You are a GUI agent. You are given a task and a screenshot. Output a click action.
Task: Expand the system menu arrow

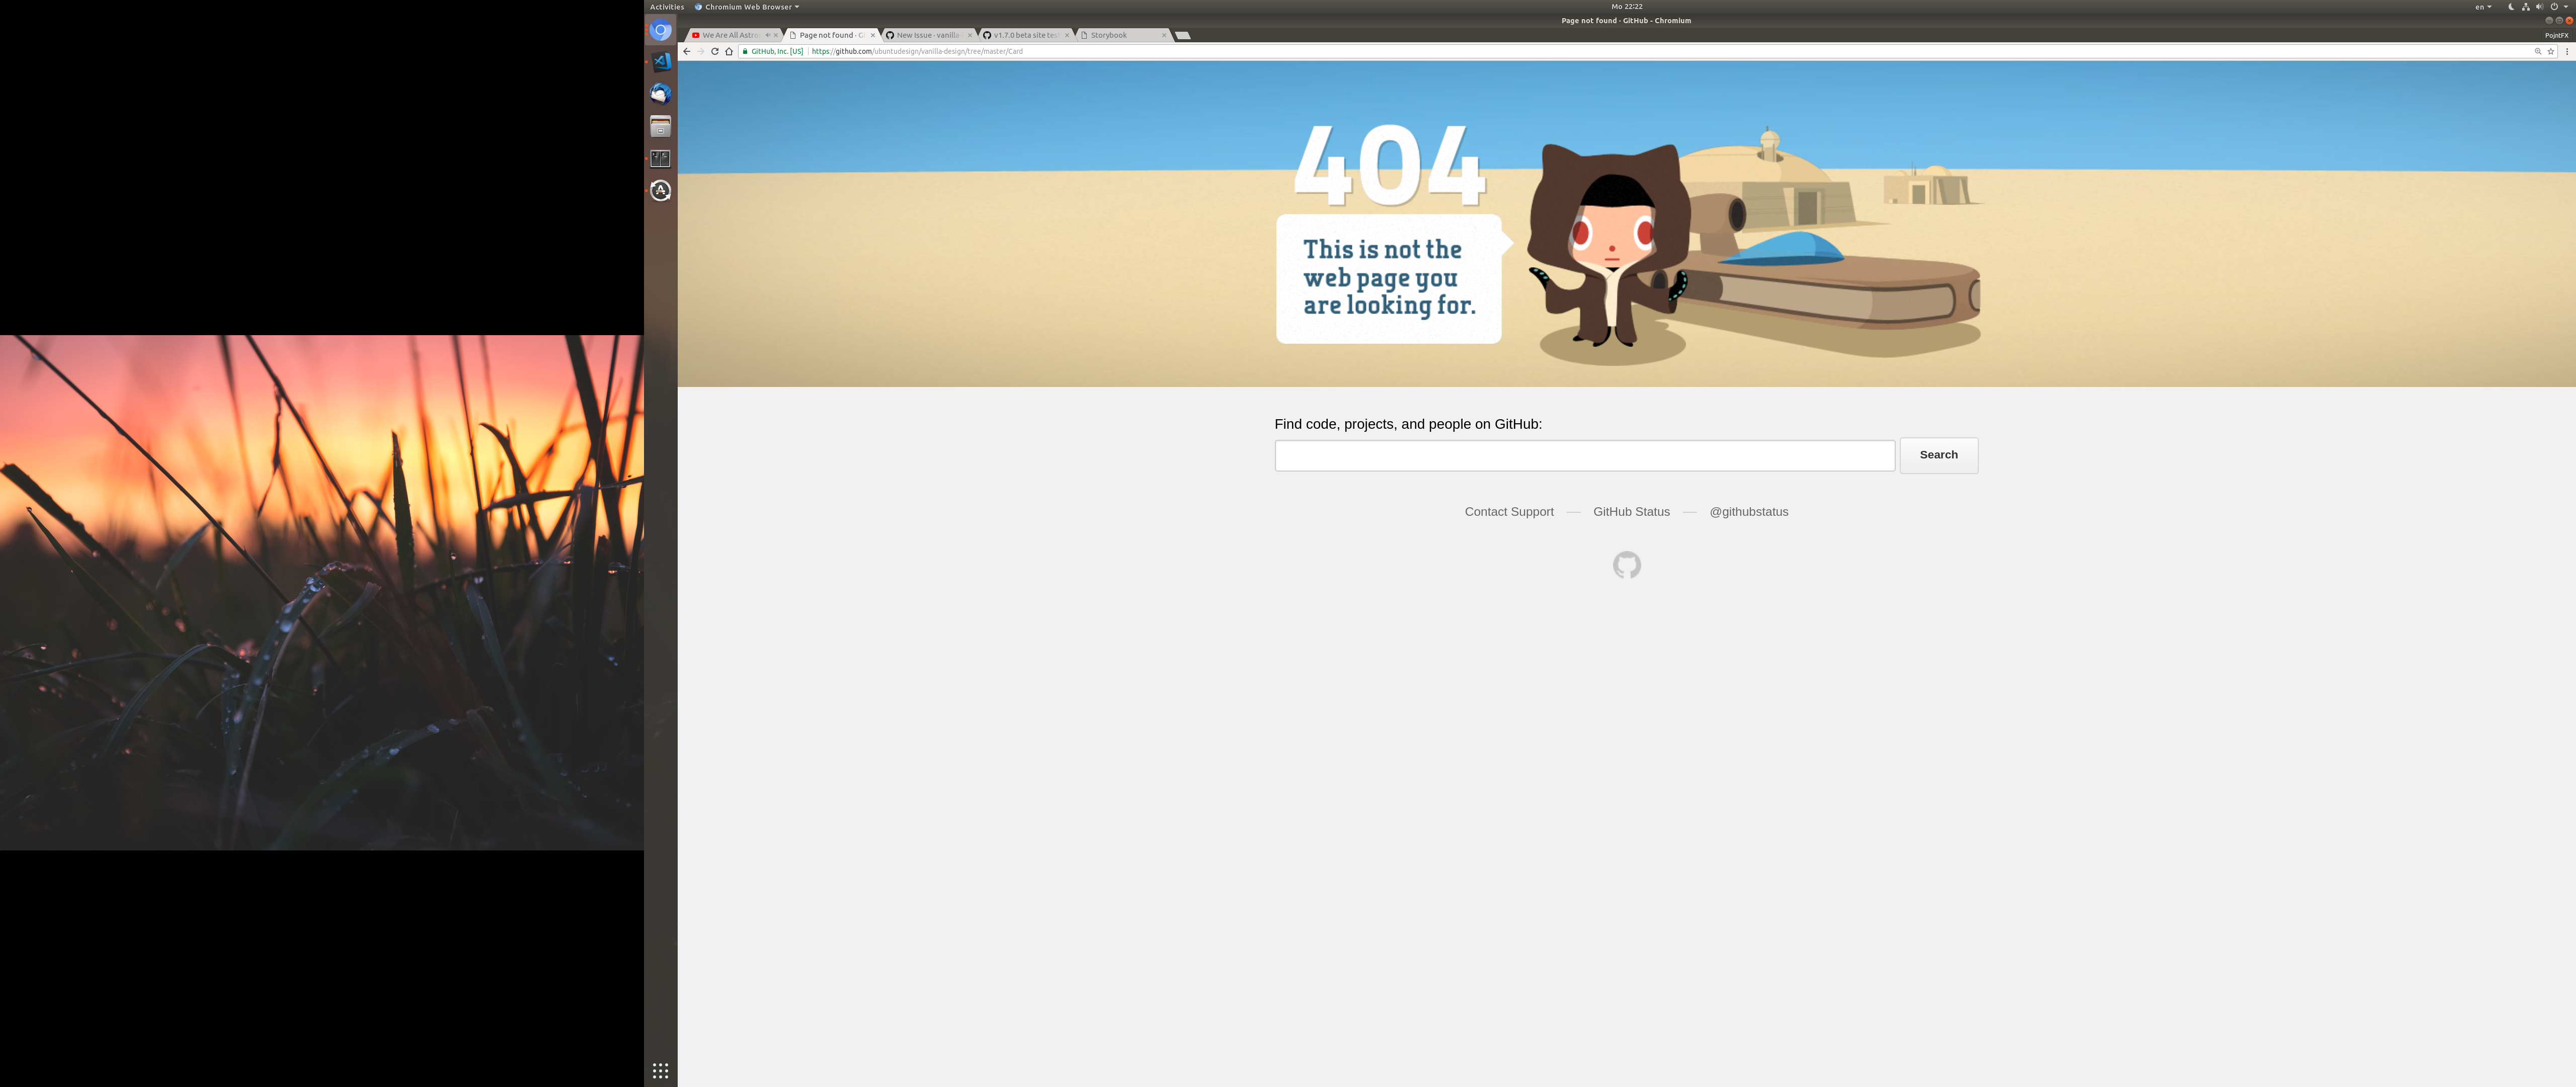pyautogui.click(x=2566, y=7)
